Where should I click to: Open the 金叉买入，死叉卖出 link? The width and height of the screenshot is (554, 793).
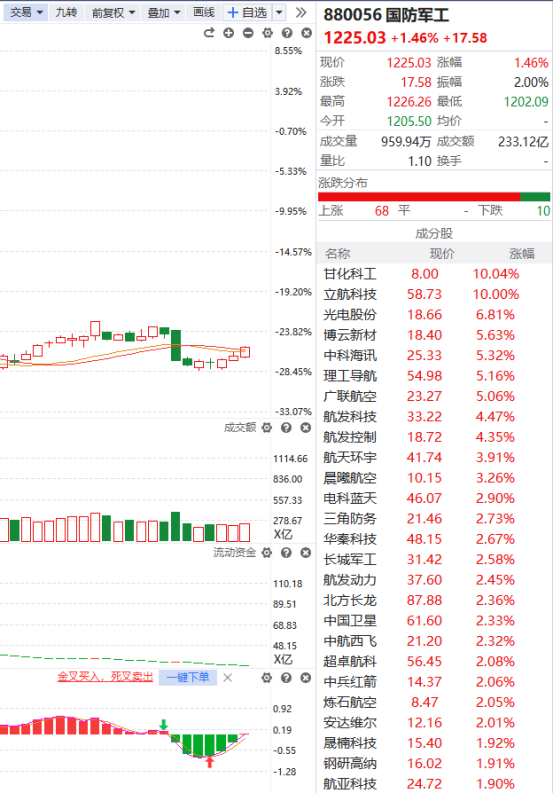tap(105, 677)
